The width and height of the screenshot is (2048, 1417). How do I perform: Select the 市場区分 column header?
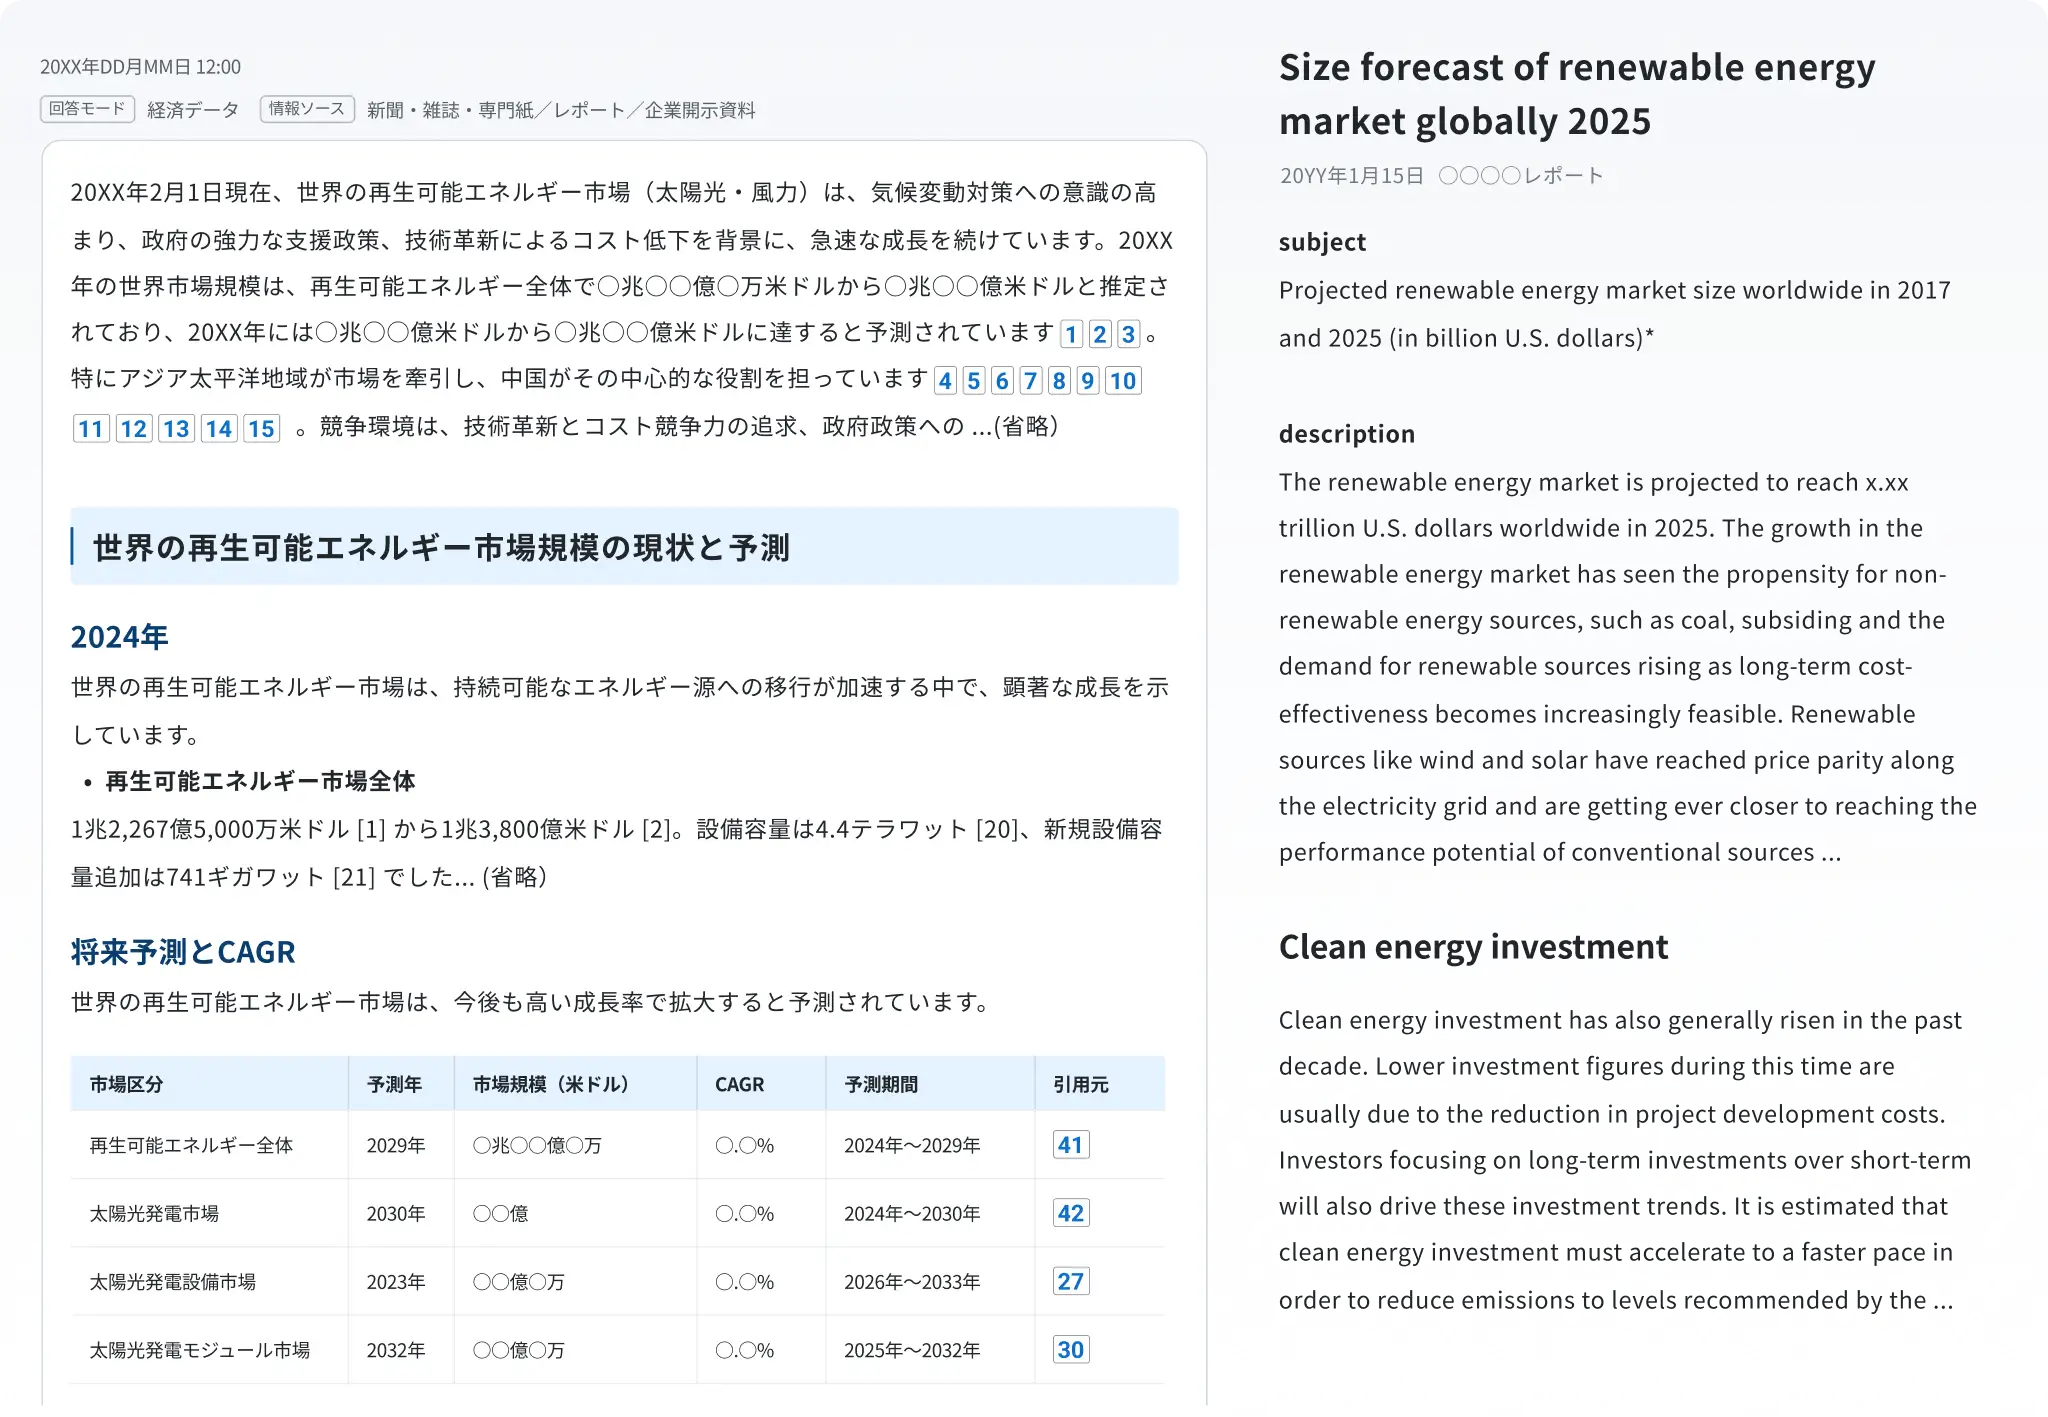pyautogui.click(x=126, y=1084)
